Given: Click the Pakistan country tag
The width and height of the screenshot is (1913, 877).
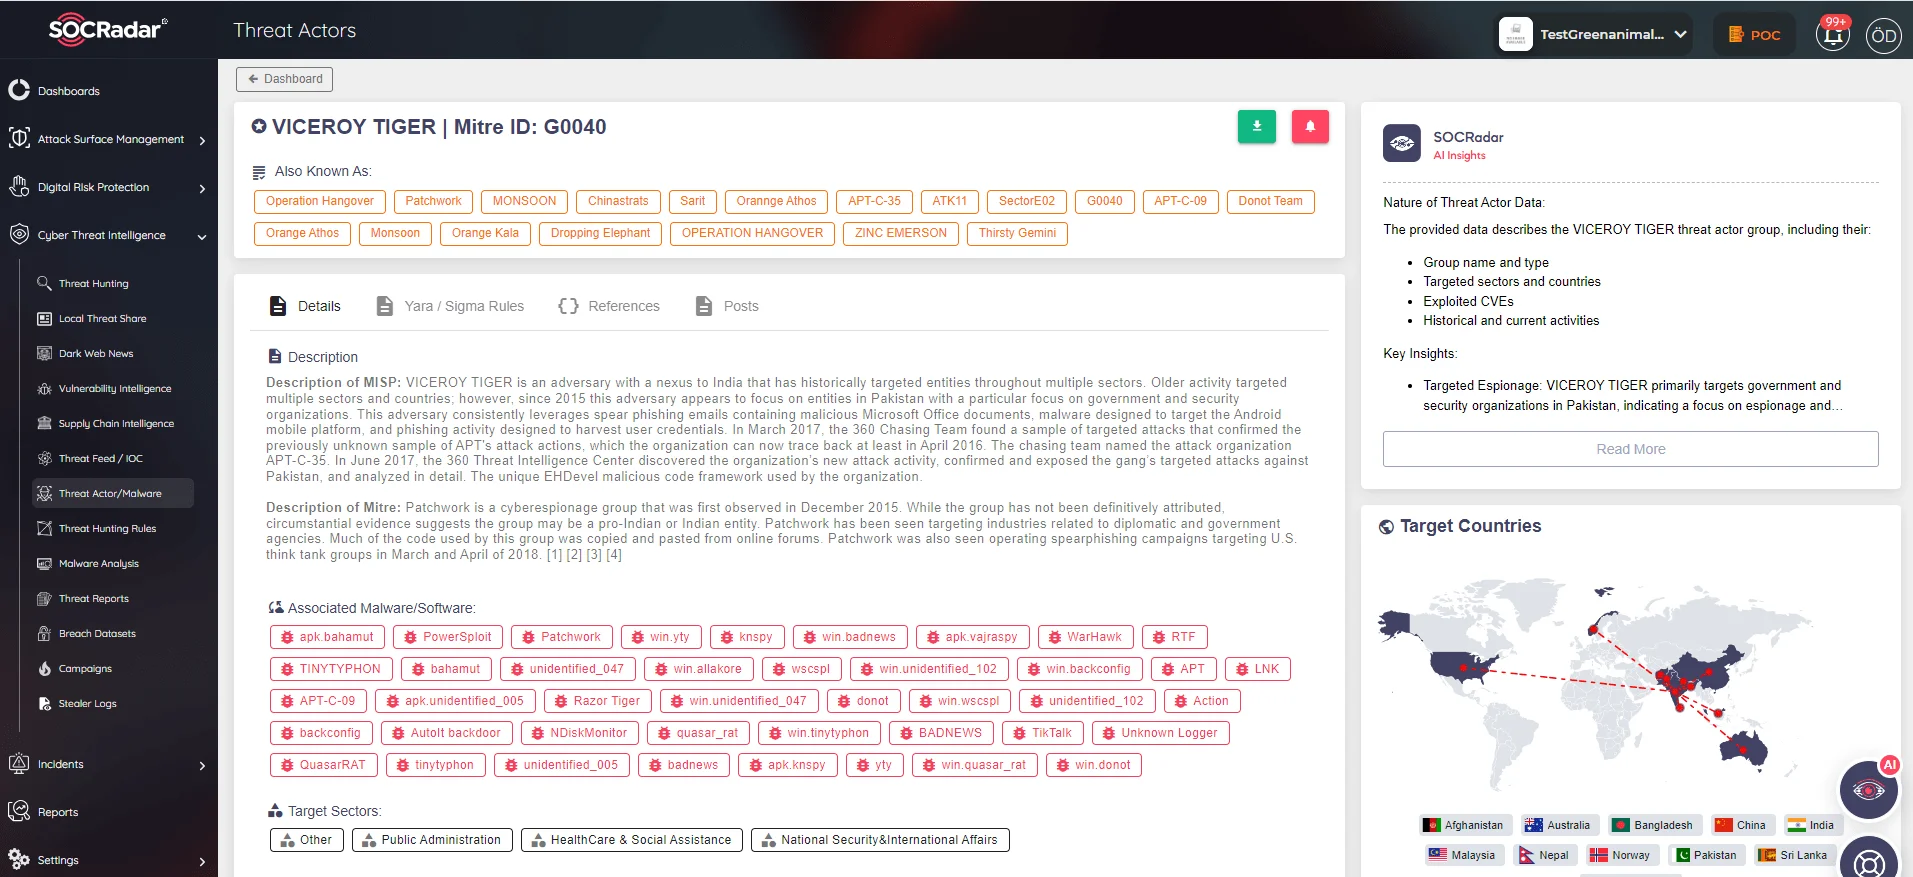Looking at the screenshot, I should tap(1707, 855).
